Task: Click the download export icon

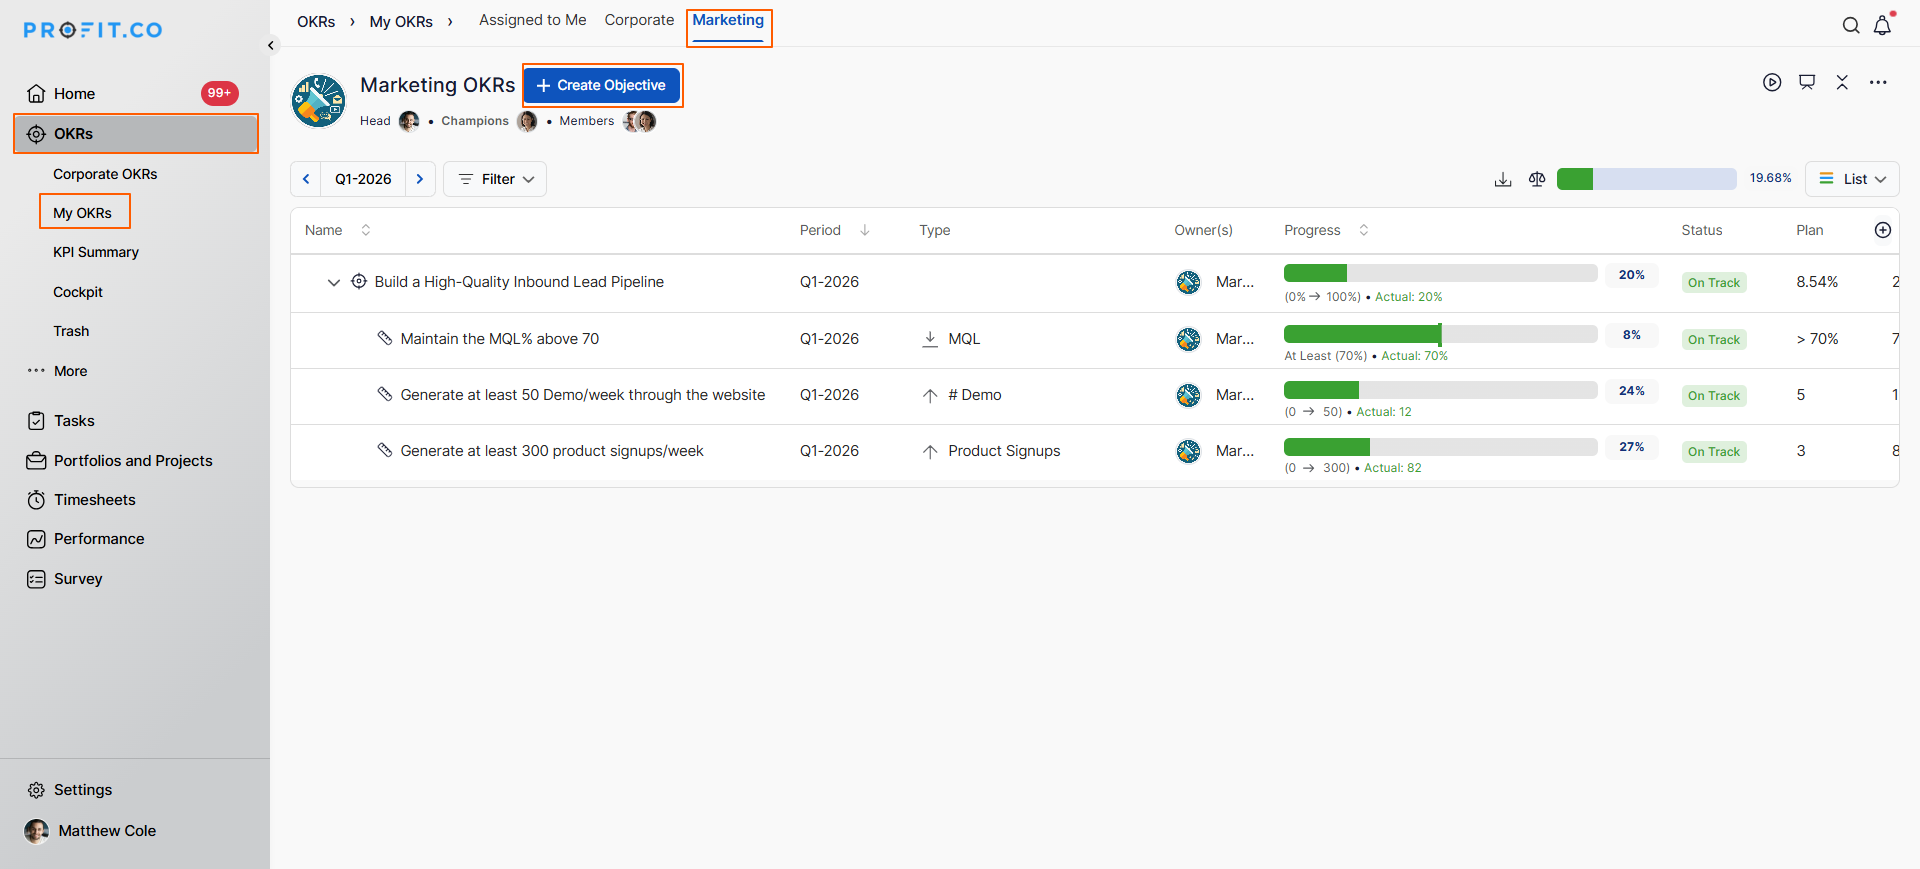Action: (1502, 179)
